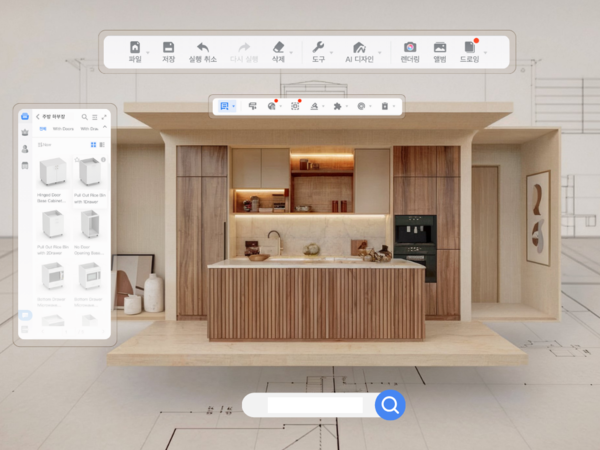Viewport: 600px width, 450px height.
Task: Open the AI 디자인 feature
Action: coord(358,50)
